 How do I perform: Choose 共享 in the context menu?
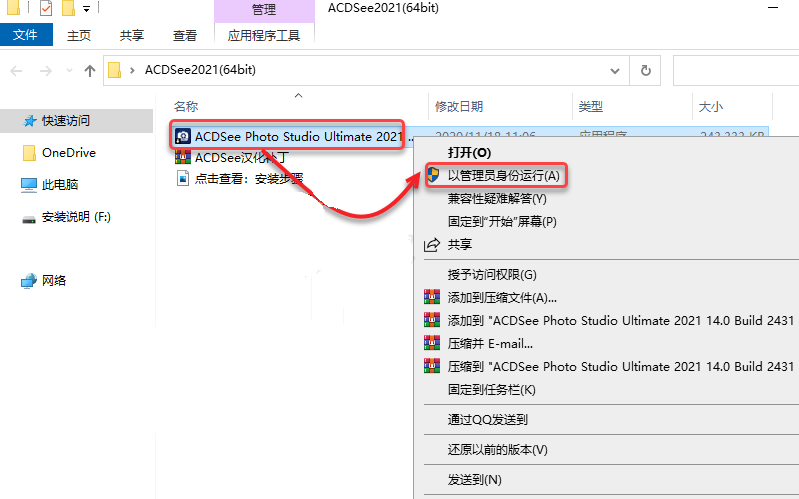pos(460,244)
